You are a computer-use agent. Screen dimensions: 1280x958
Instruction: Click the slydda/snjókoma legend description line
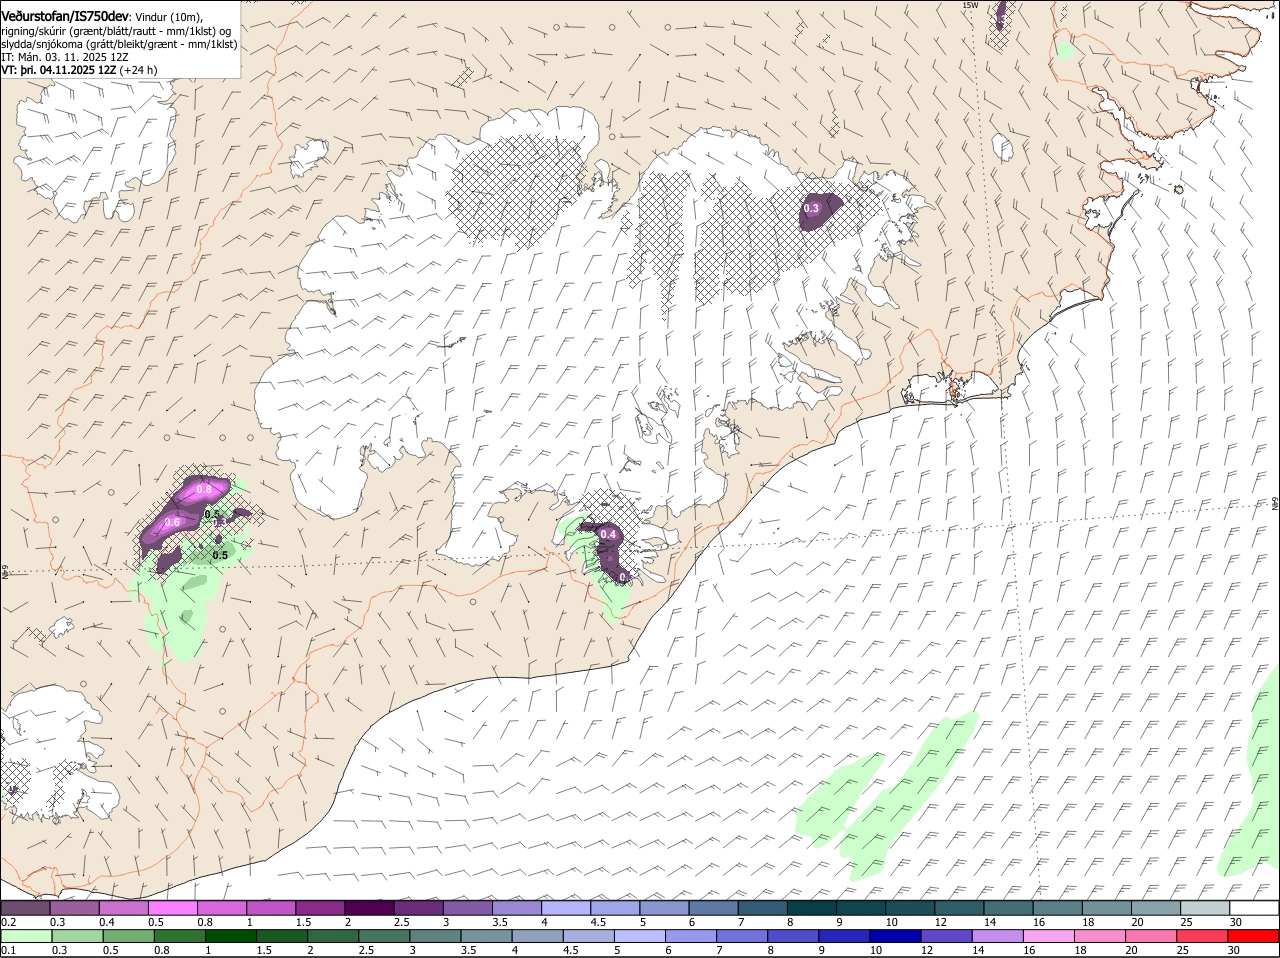[119, 44]
